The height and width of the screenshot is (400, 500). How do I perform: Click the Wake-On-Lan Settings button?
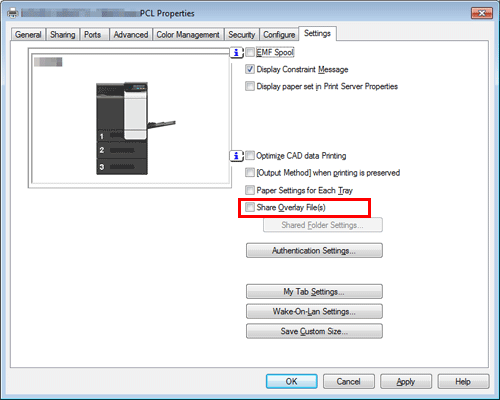[x=314, y=311]
